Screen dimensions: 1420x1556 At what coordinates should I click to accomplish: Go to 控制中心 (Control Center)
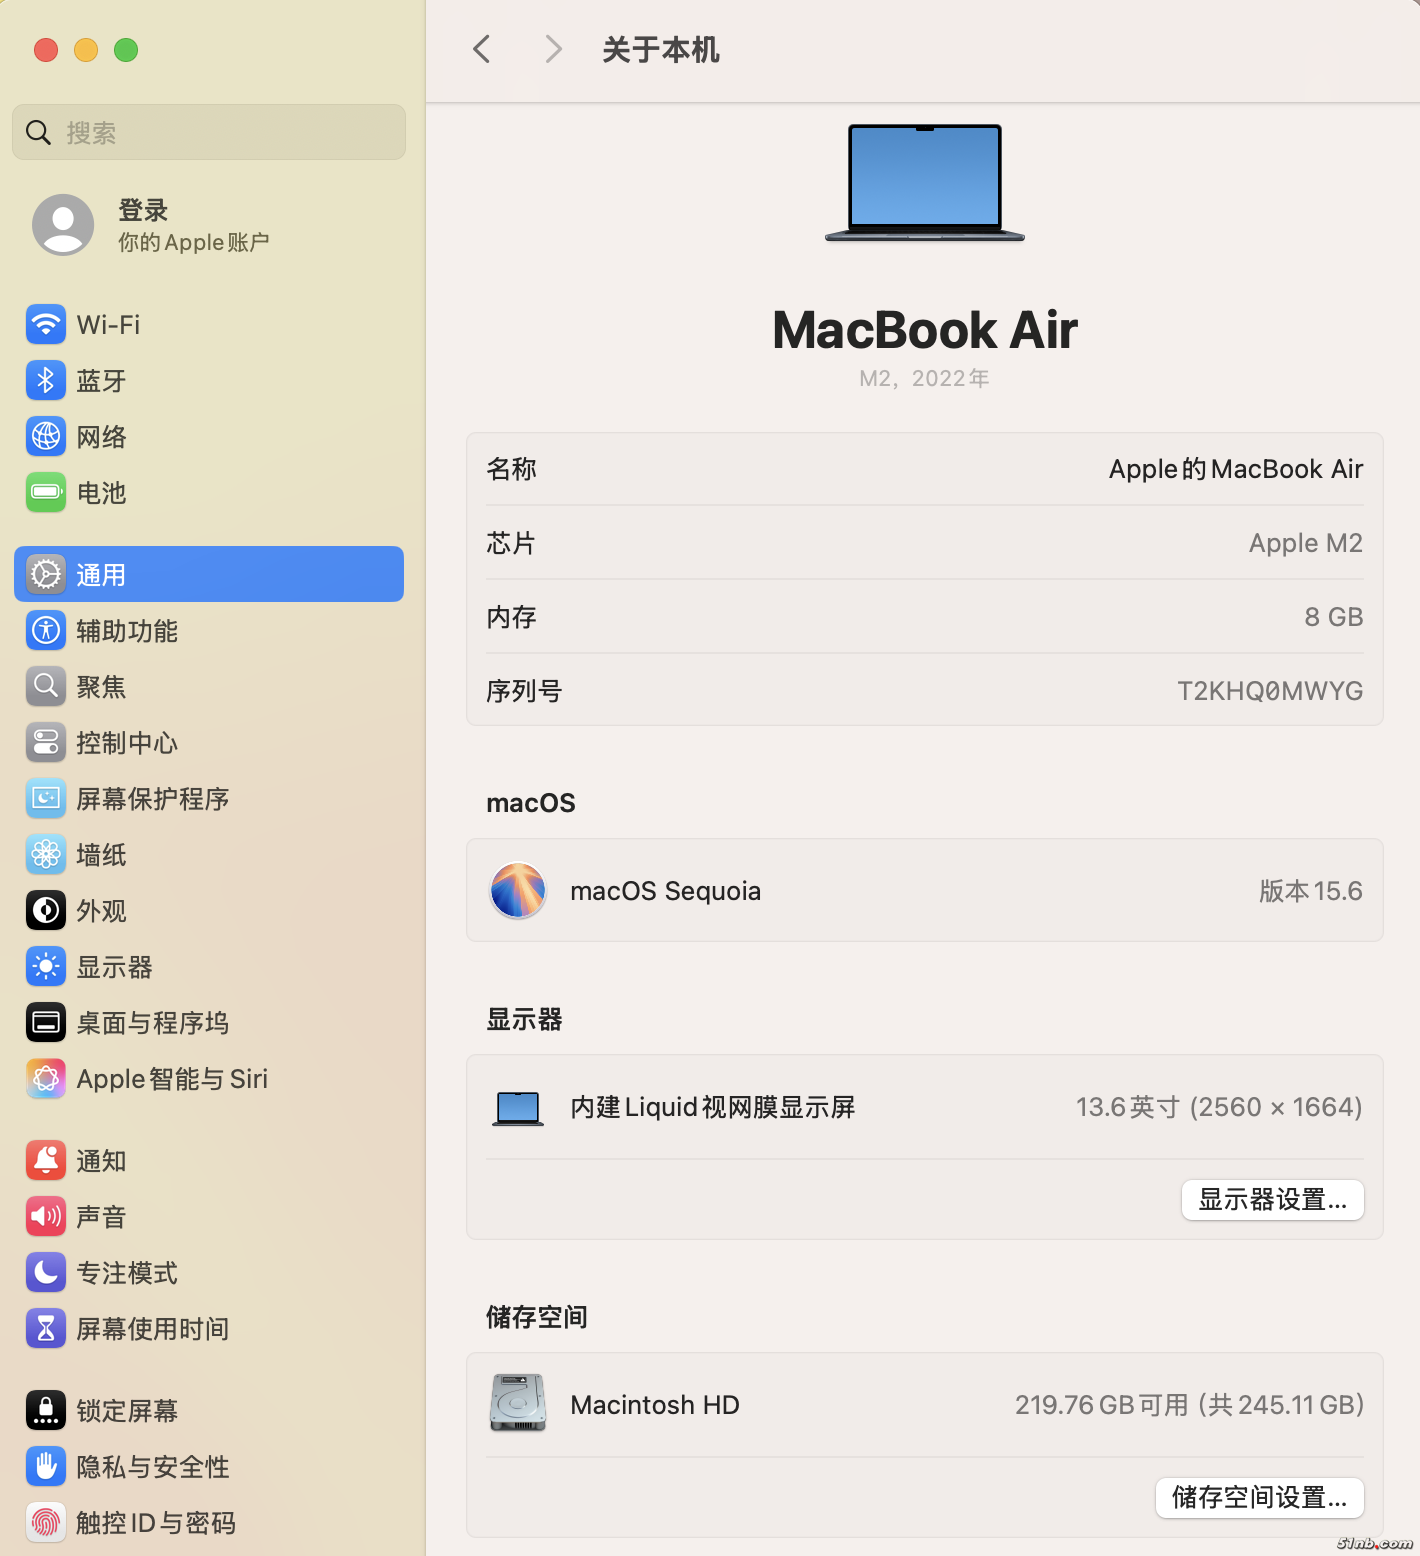[209, 743]
